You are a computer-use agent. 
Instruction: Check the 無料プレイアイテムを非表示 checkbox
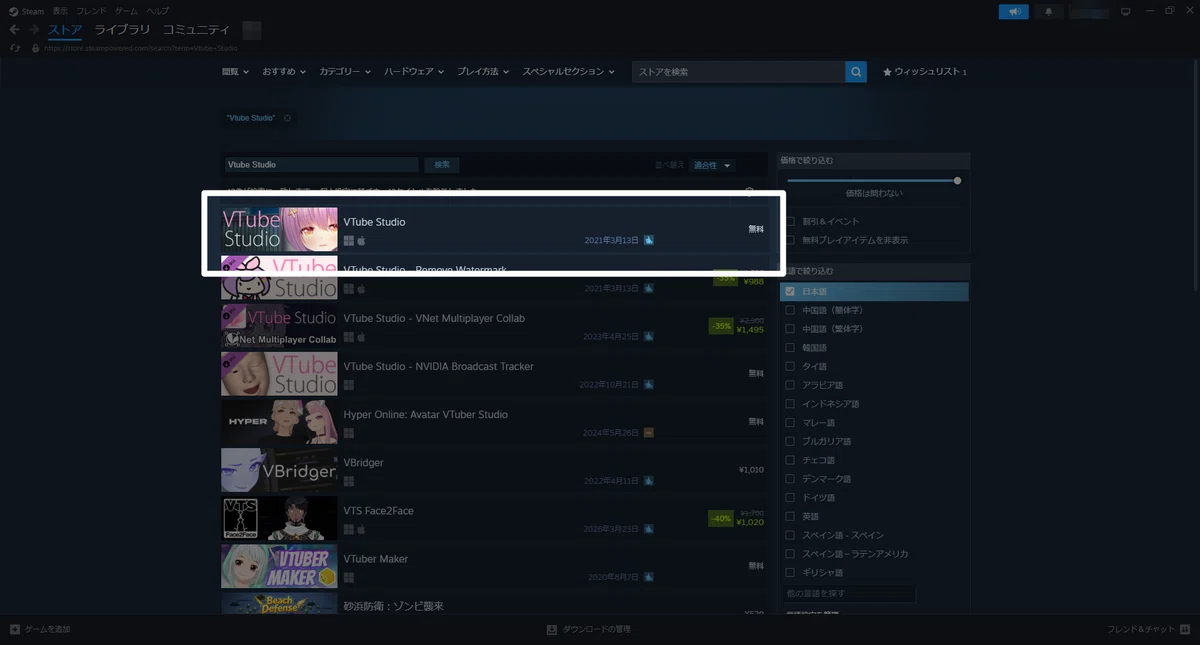[791, 240]
